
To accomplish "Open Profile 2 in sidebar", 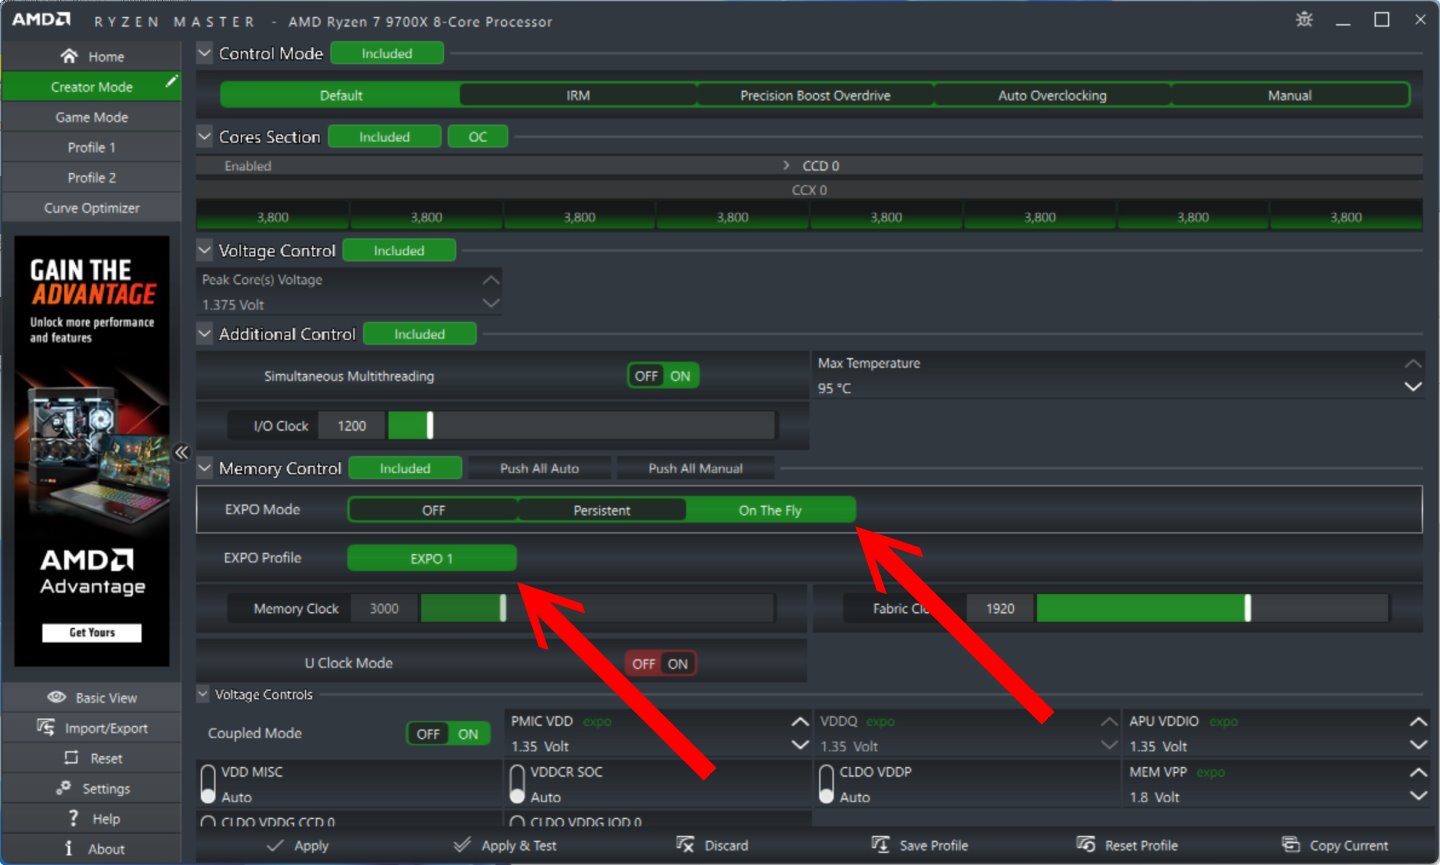I will click(x=91, y=177).
